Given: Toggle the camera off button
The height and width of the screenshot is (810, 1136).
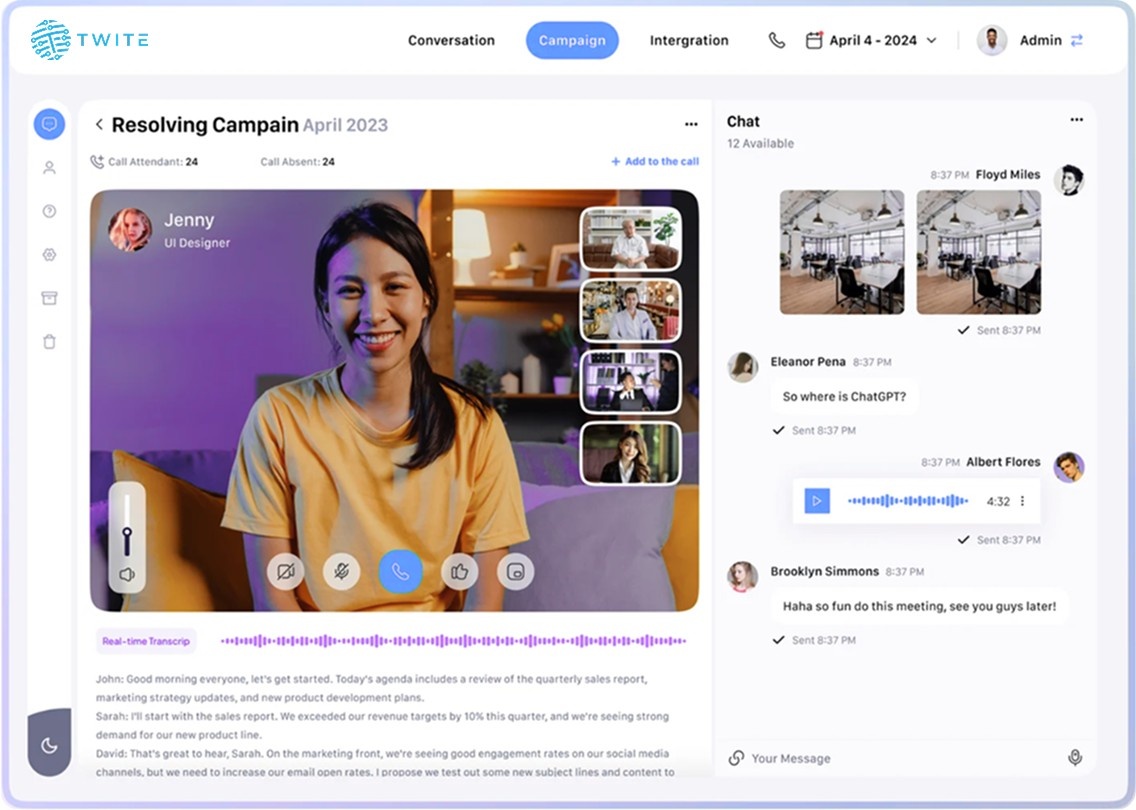Looking at the screenshot, I should (286, 572).
